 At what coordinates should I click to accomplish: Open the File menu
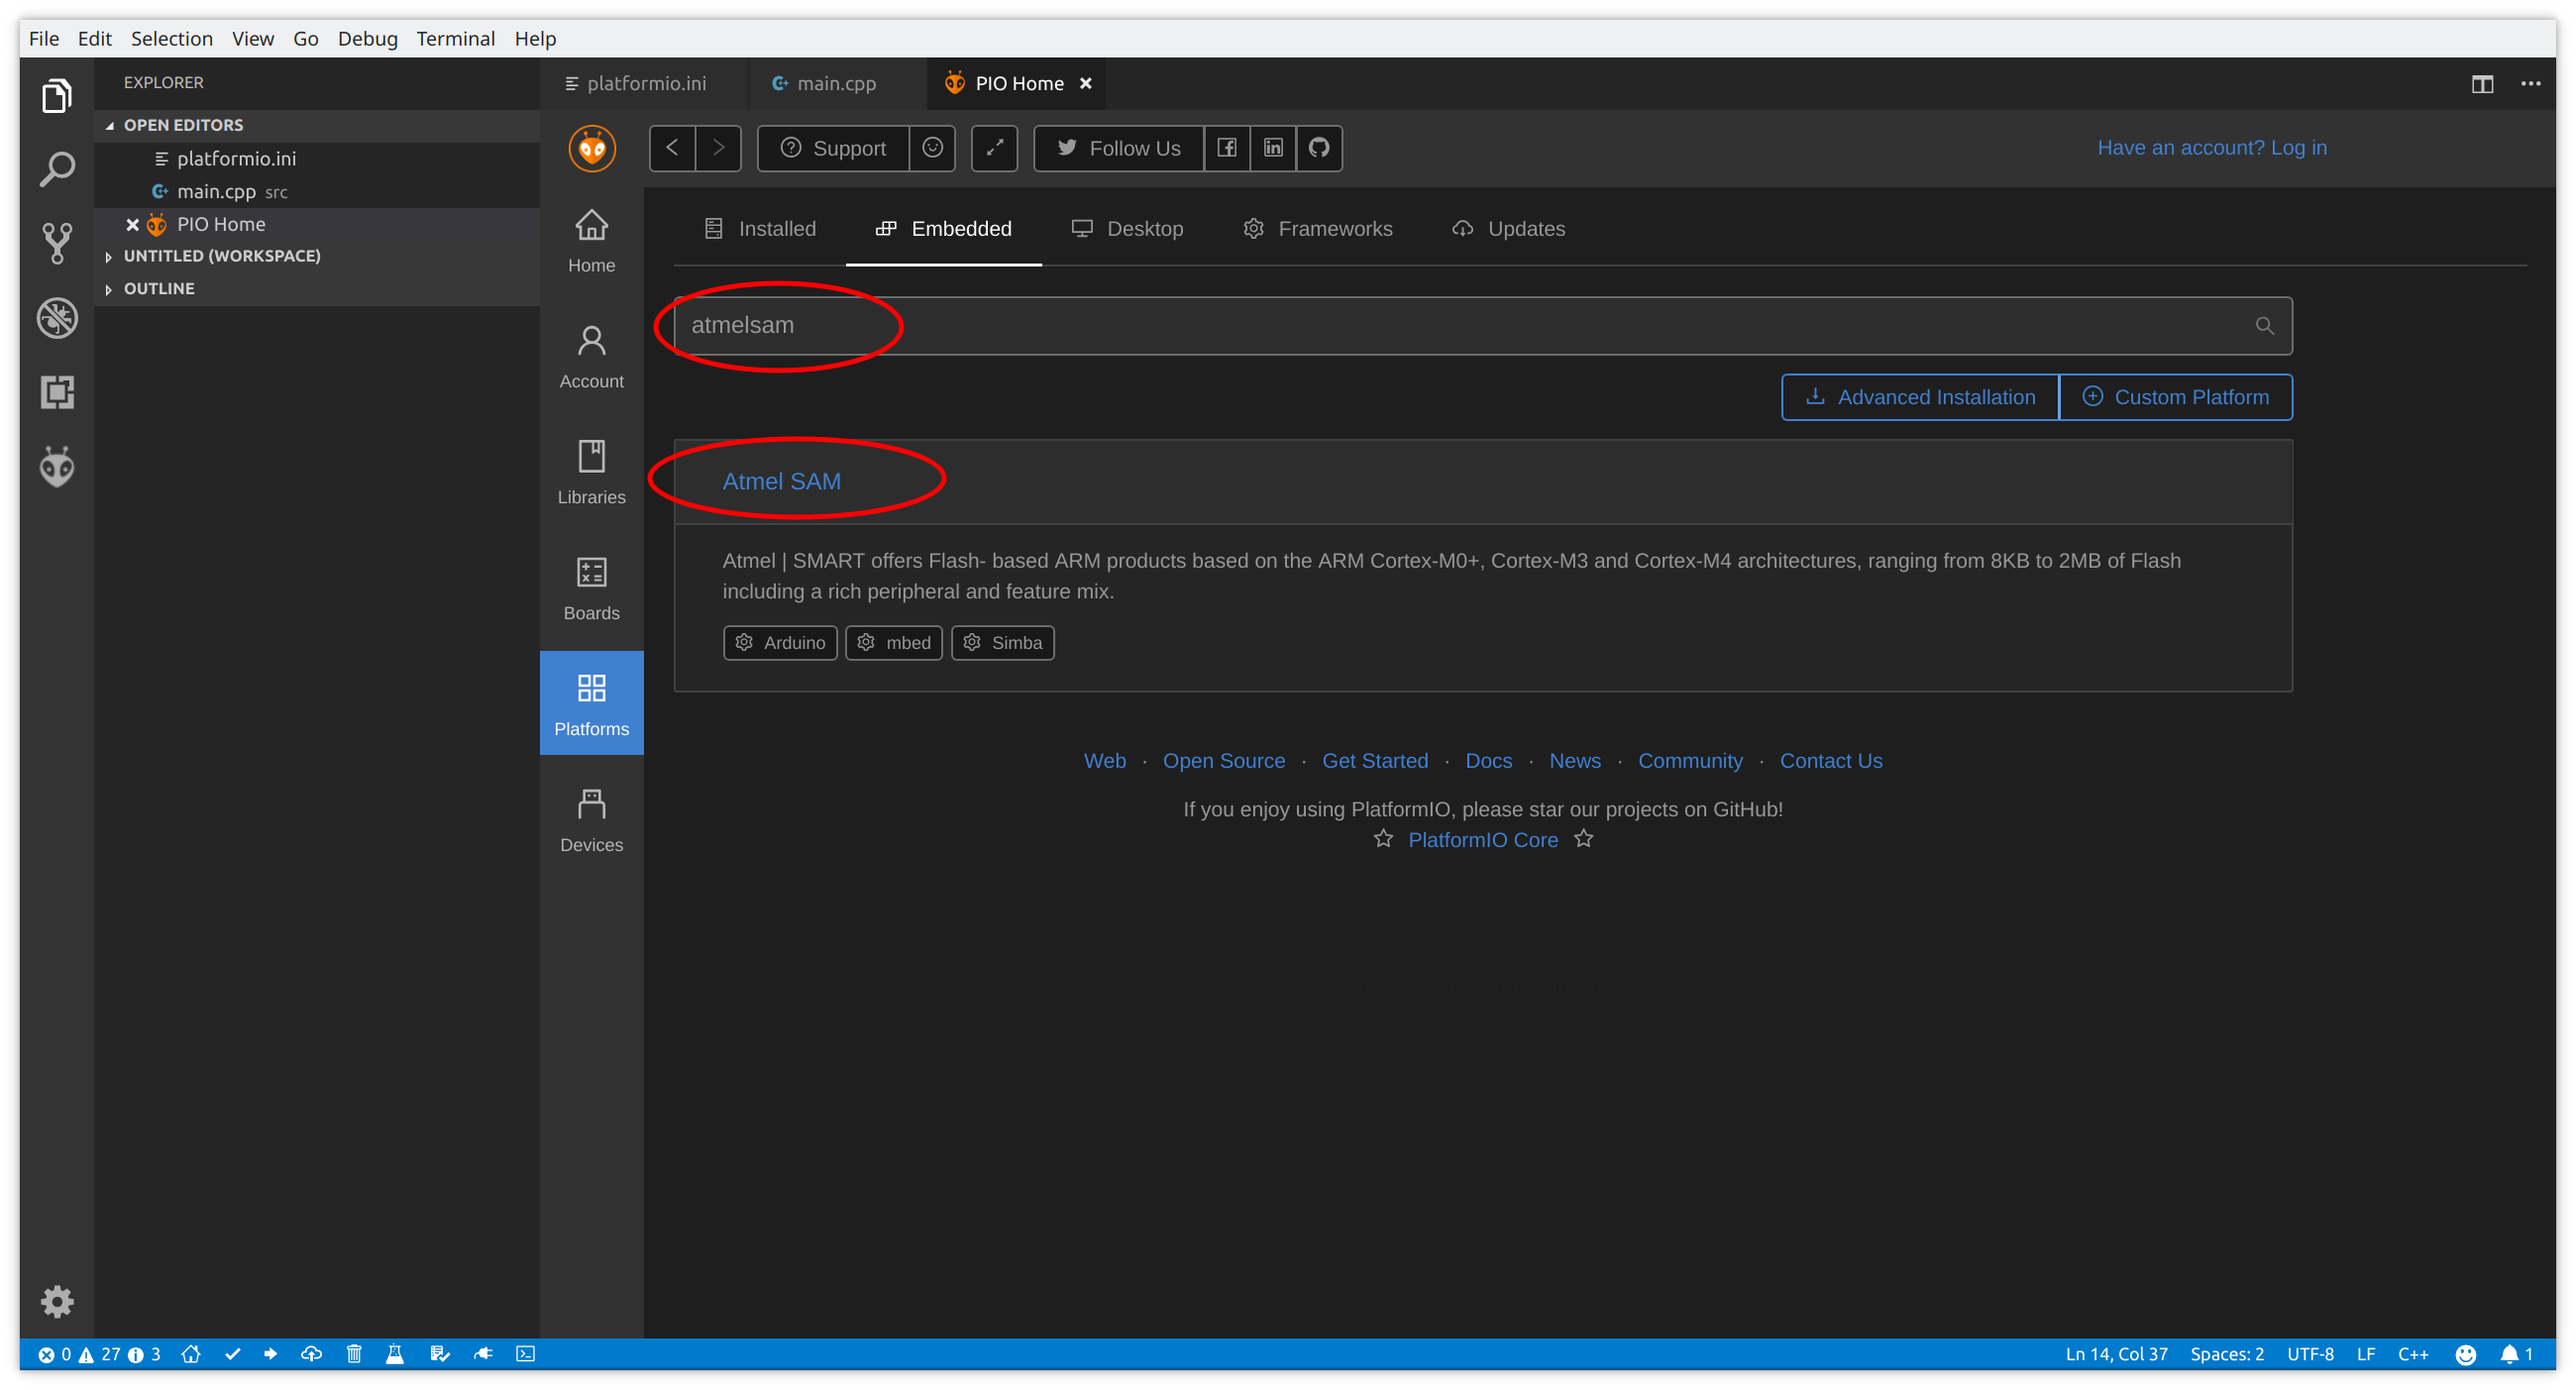[44, 38]
